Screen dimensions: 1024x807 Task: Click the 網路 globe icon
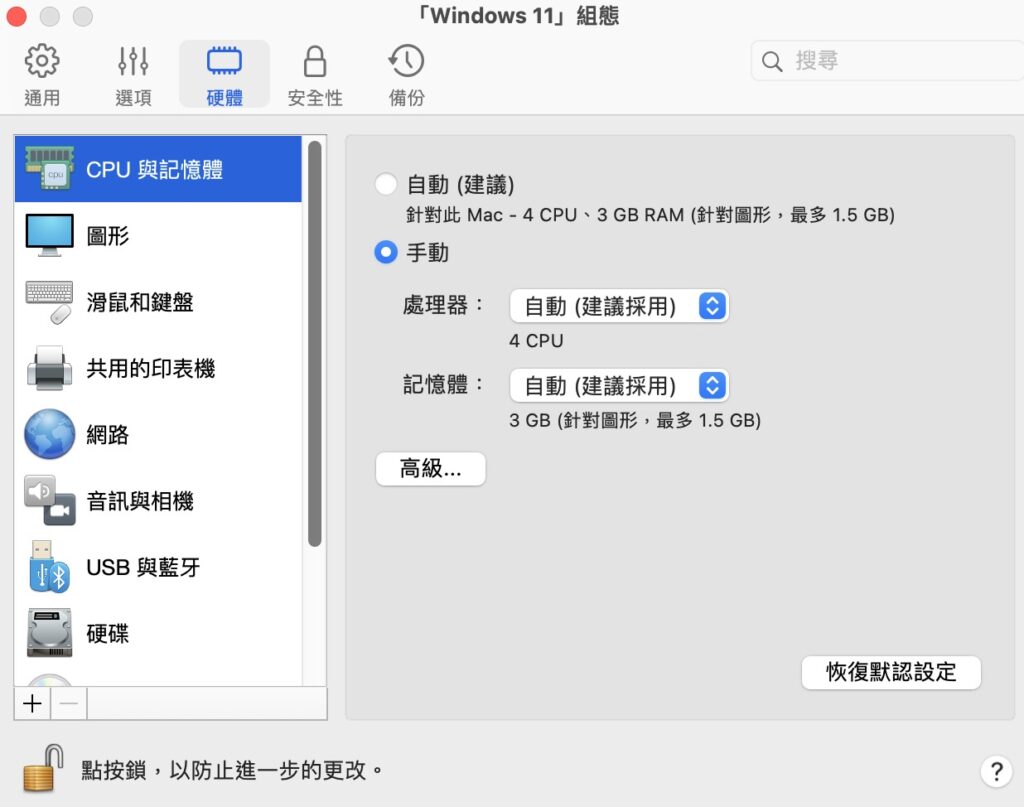pyautogui.click(x=50, y=434)
